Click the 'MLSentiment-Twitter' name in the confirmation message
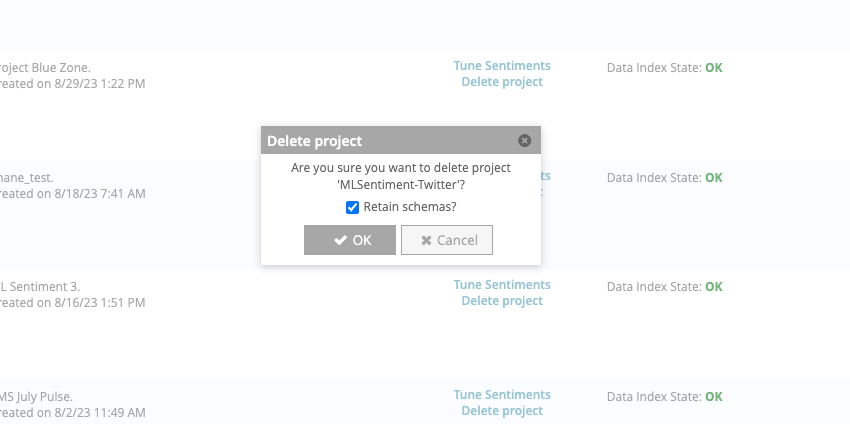 coord(398,185)
